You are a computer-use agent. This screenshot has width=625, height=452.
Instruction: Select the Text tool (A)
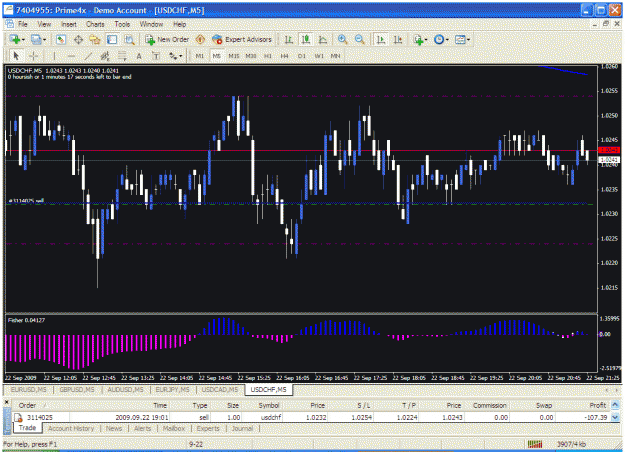click(x=139, y=56)
